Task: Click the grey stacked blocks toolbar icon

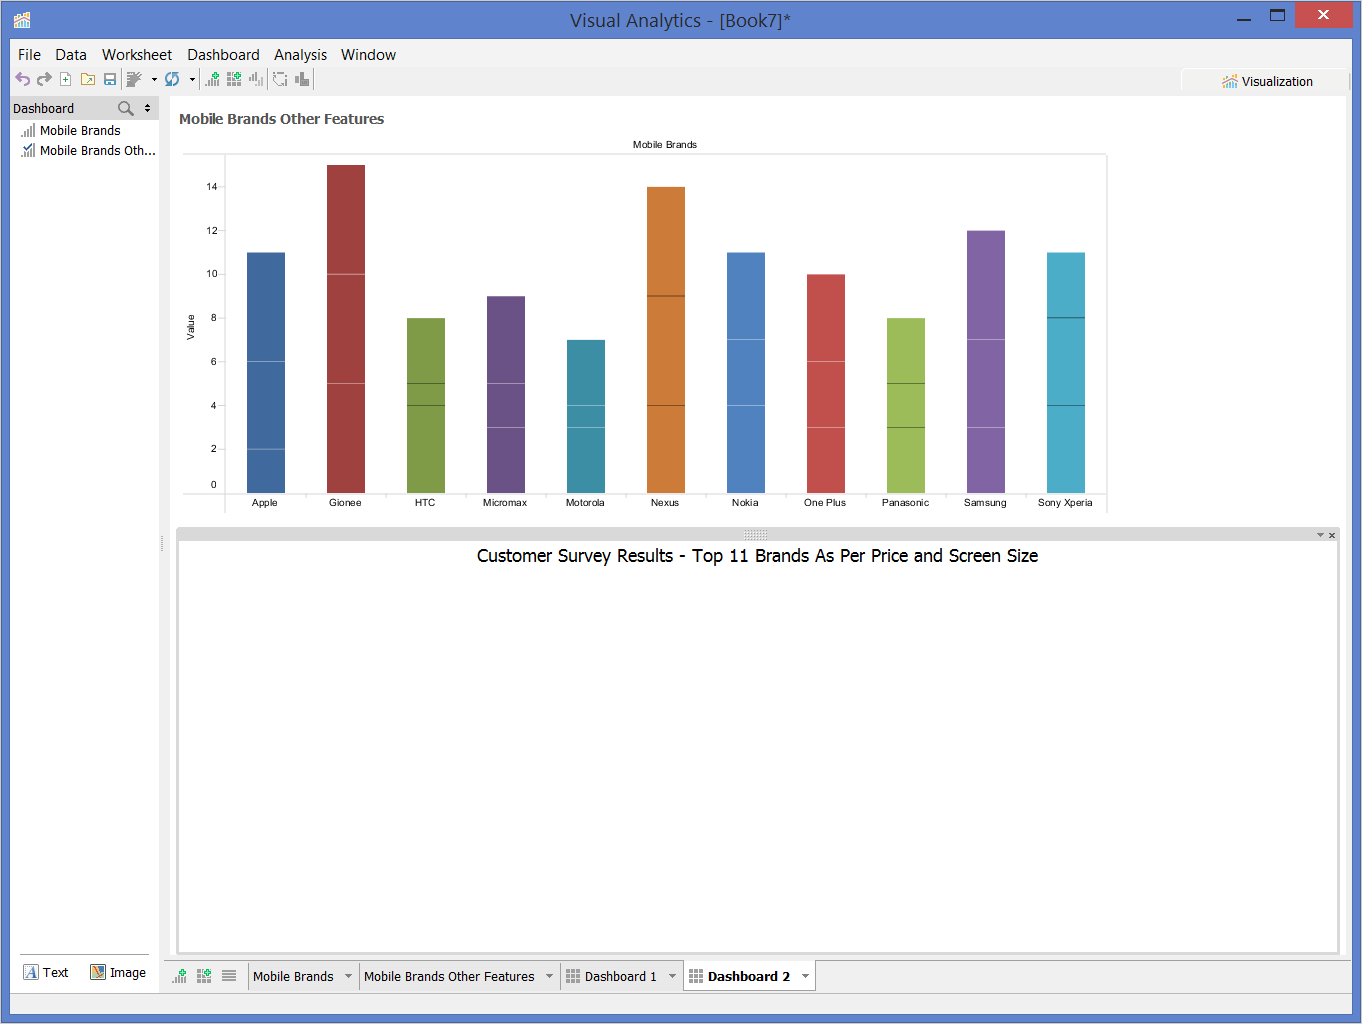Action: [302, 79]
